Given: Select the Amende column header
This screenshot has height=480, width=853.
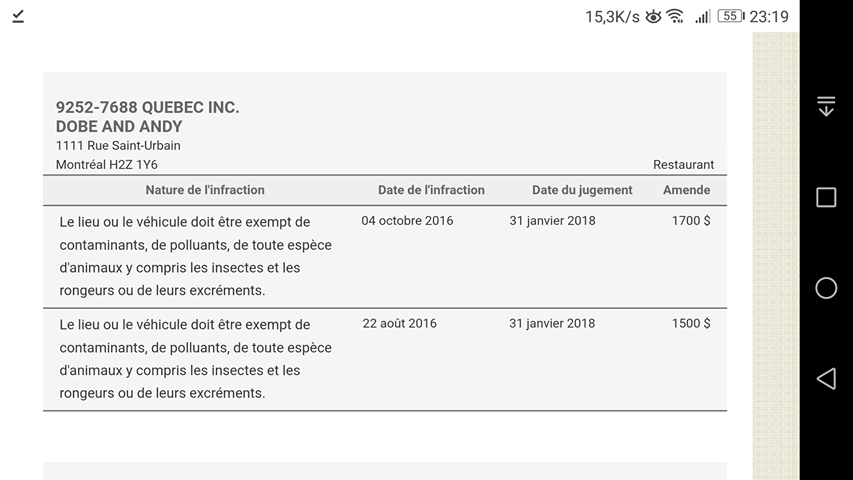Looking at the screenshot, I should 687,190.
